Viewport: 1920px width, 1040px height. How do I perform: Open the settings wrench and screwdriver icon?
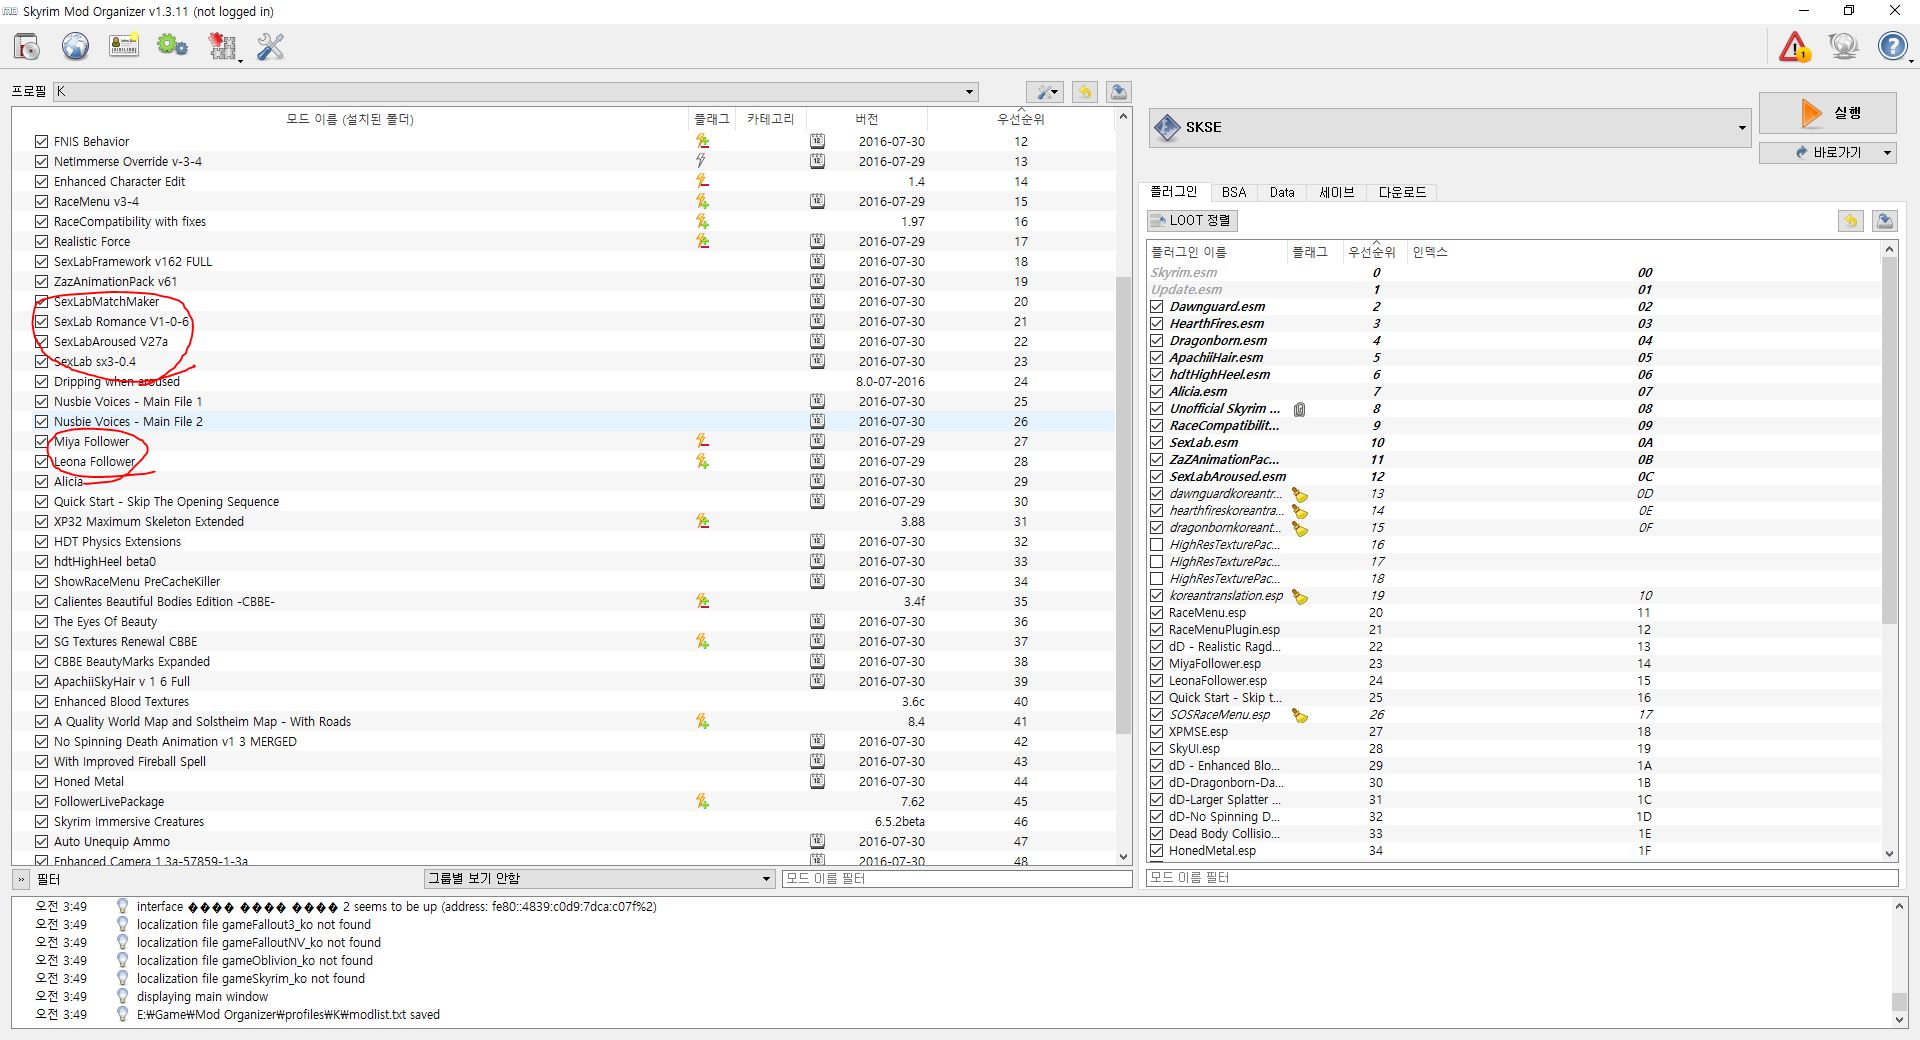[270, 46]
